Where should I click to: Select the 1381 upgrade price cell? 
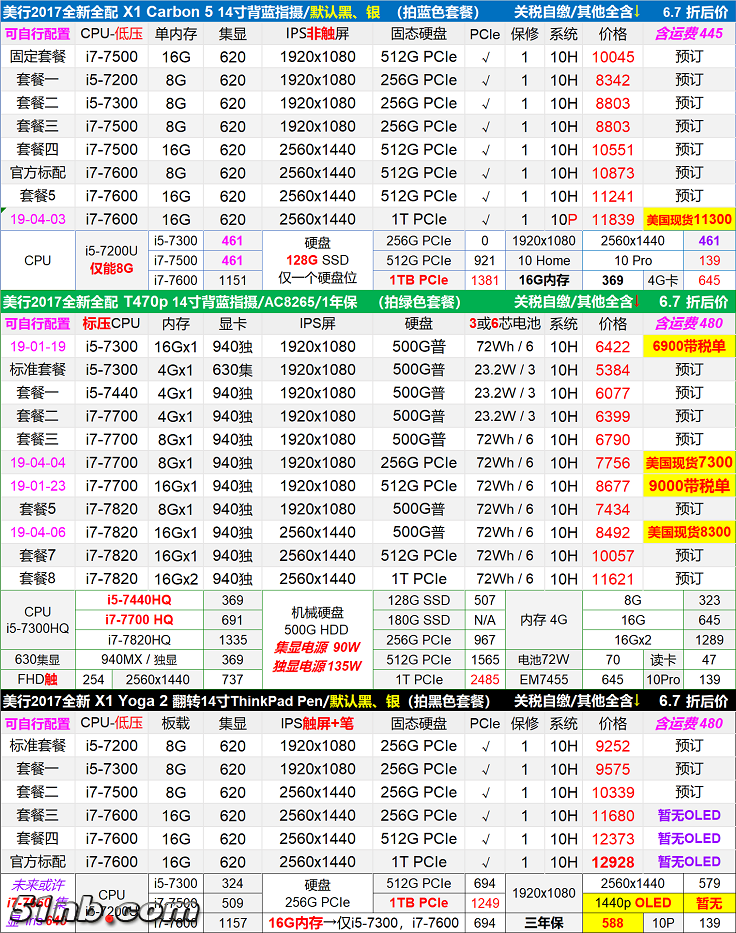coord(484,280)
